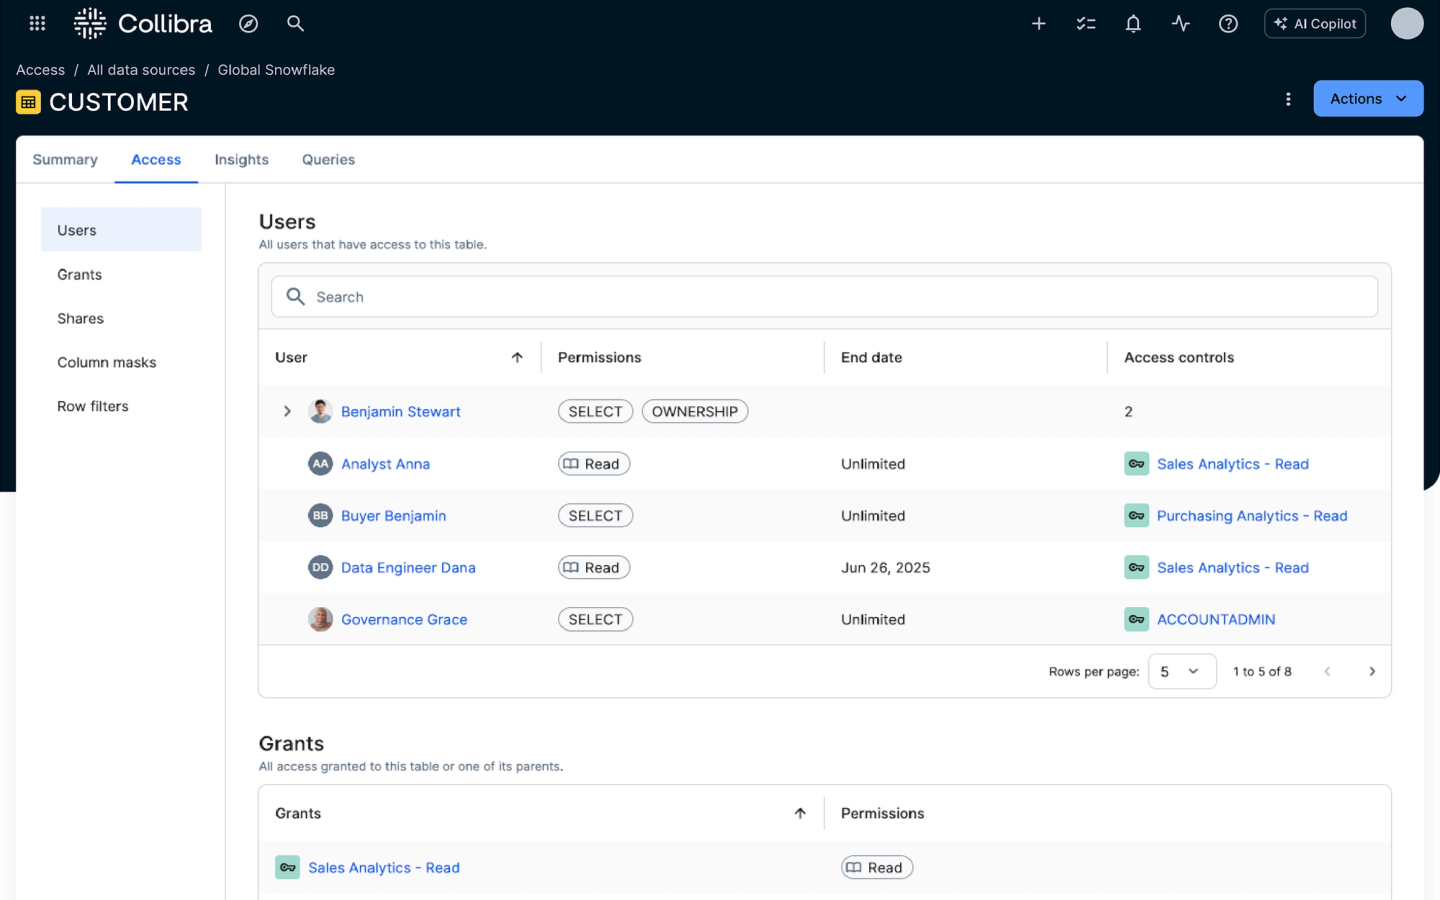Click the plus create icon
This screenshot has width=1440, height=900.
(x=1039, y=23)
